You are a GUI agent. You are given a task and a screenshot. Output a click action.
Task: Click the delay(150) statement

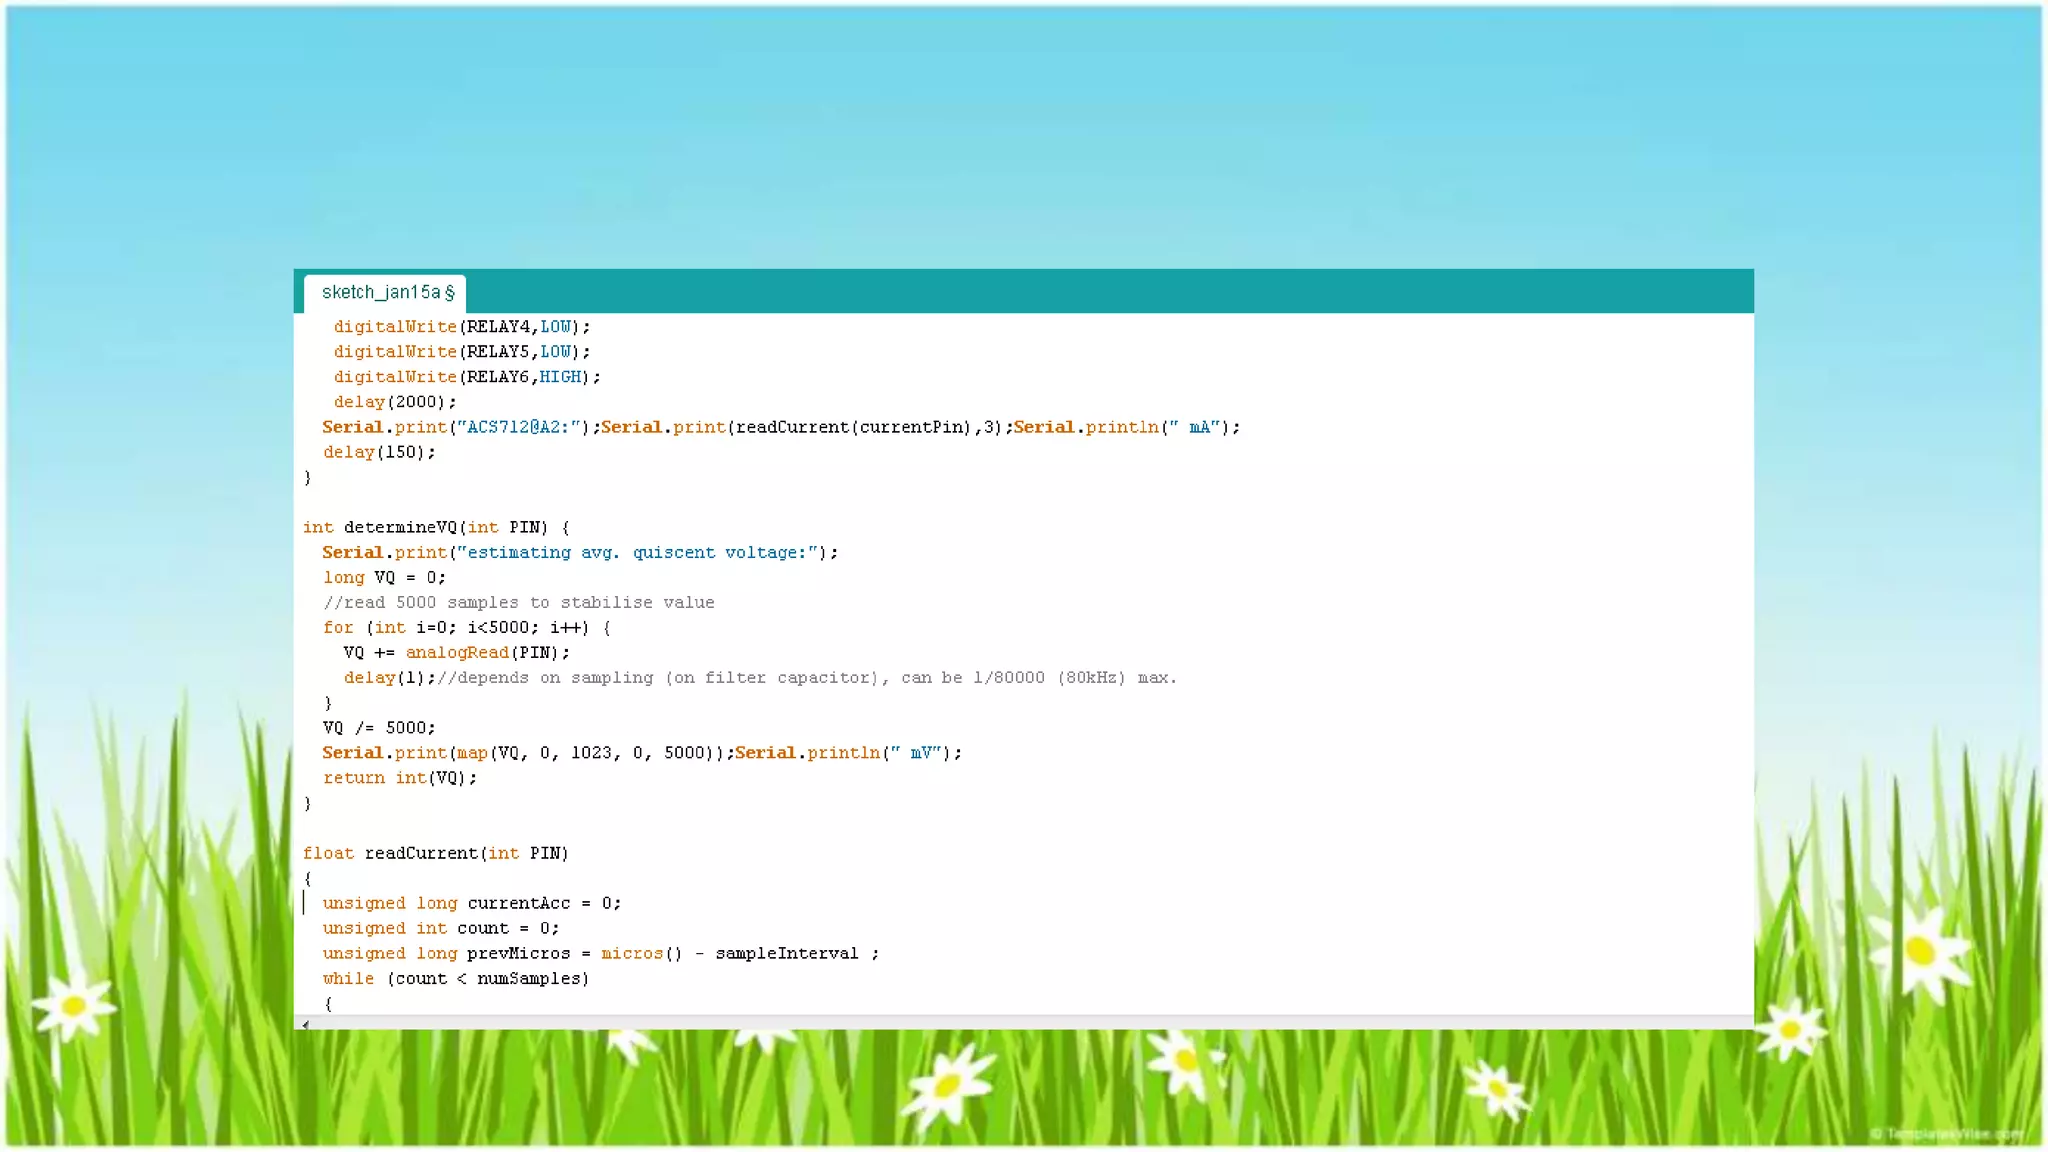point(379,452)
